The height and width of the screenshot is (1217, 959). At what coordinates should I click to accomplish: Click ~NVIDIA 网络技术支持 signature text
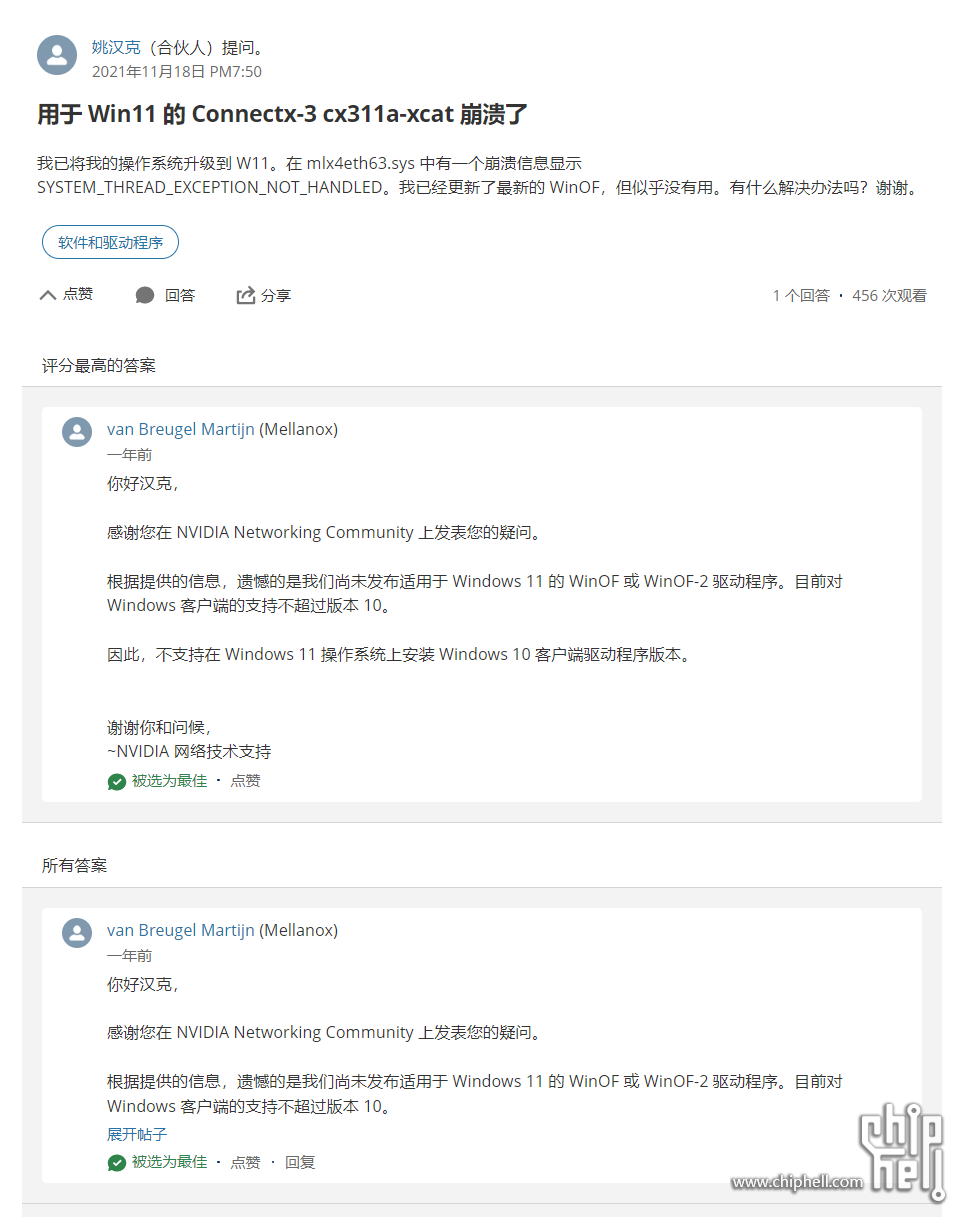189,751
